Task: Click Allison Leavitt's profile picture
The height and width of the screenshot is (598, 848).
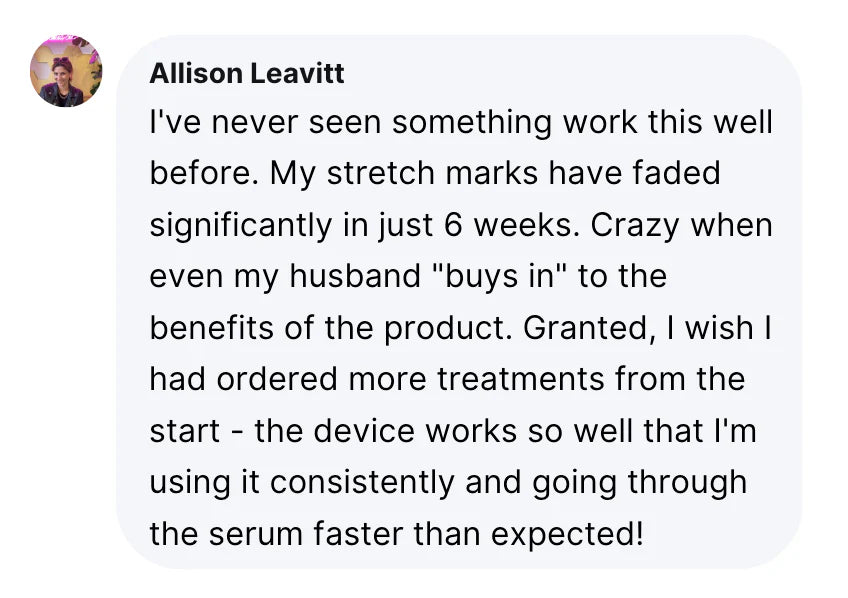Action: (x=66, y=72)
